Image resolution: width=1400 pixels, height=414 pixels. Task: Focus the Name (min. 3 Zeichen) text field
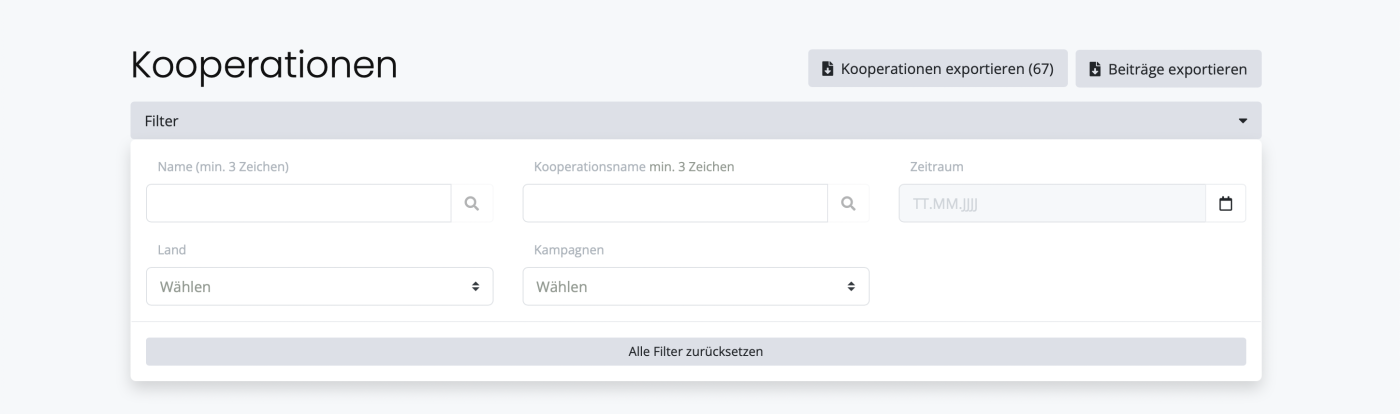pos(298,203)
